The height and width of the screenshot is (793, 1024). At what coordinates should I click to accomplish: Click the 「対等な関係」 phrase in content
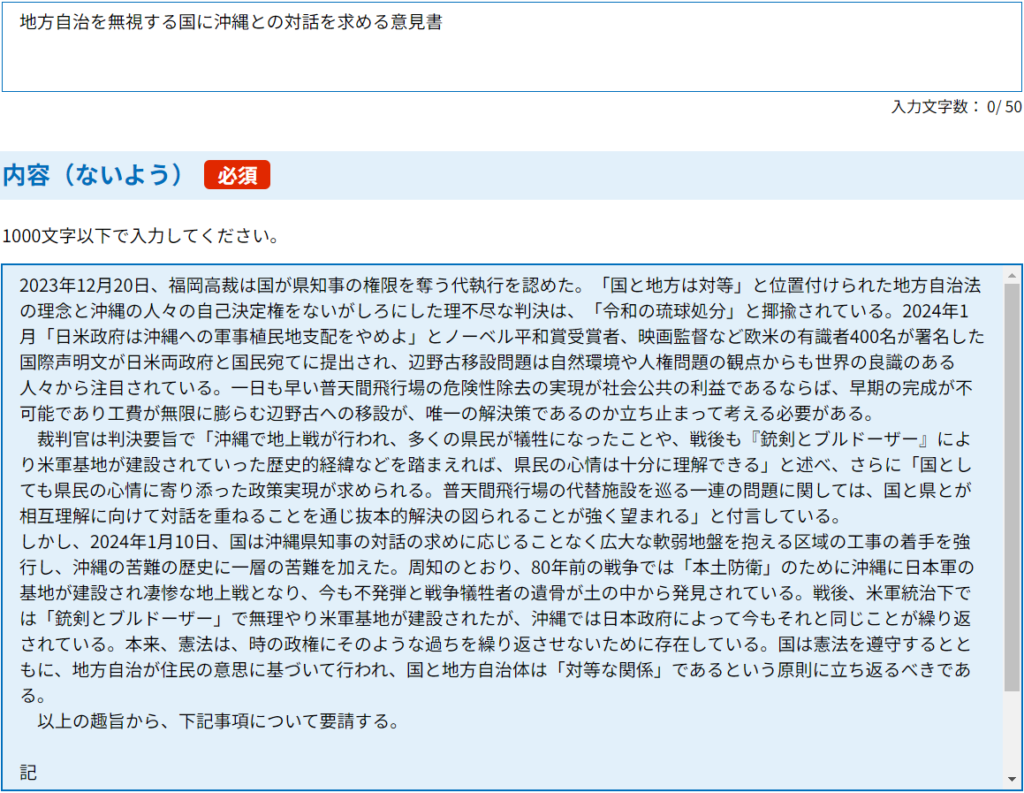tap(608, 669)
